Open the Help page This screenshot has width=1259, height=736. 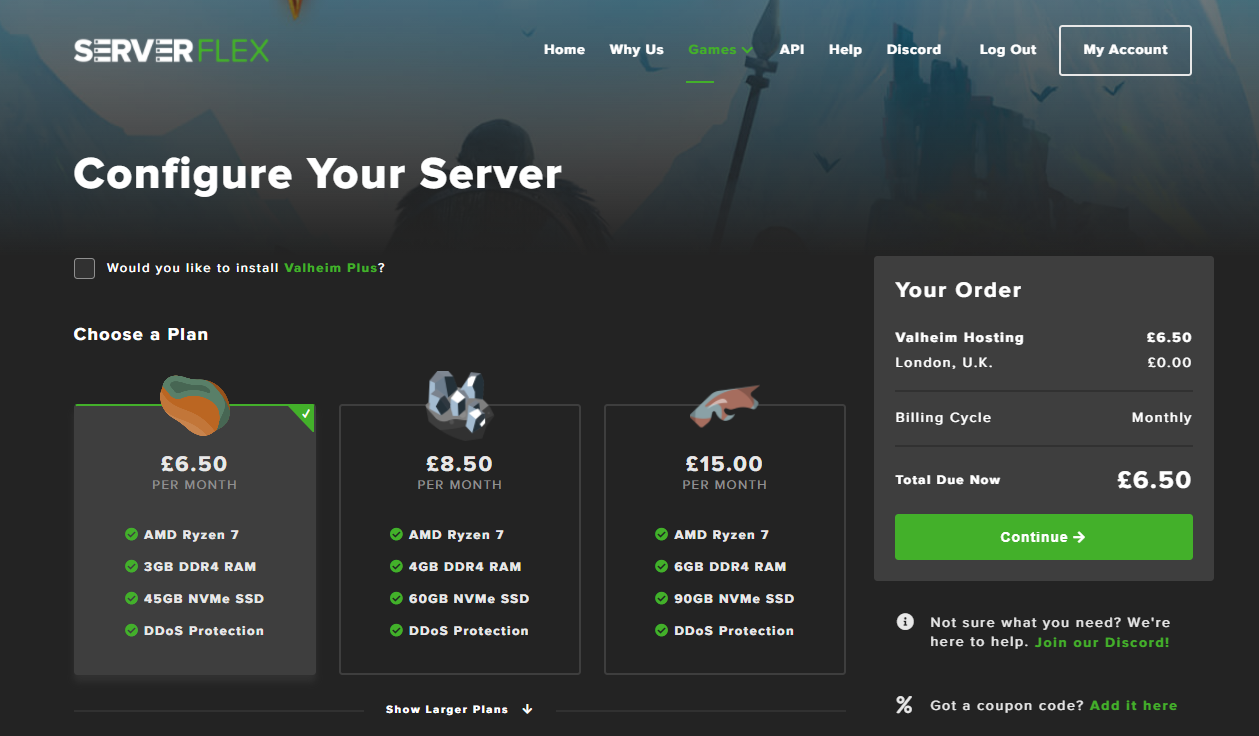tap(845, 49)
